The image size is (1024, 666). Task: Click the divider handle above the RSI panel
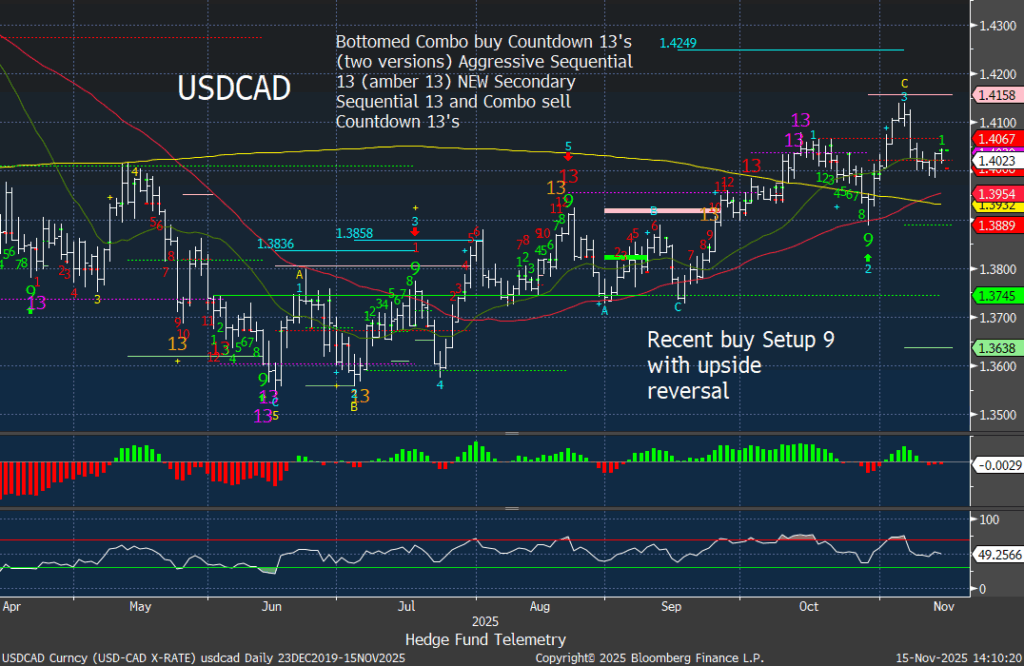click(512, 506)
